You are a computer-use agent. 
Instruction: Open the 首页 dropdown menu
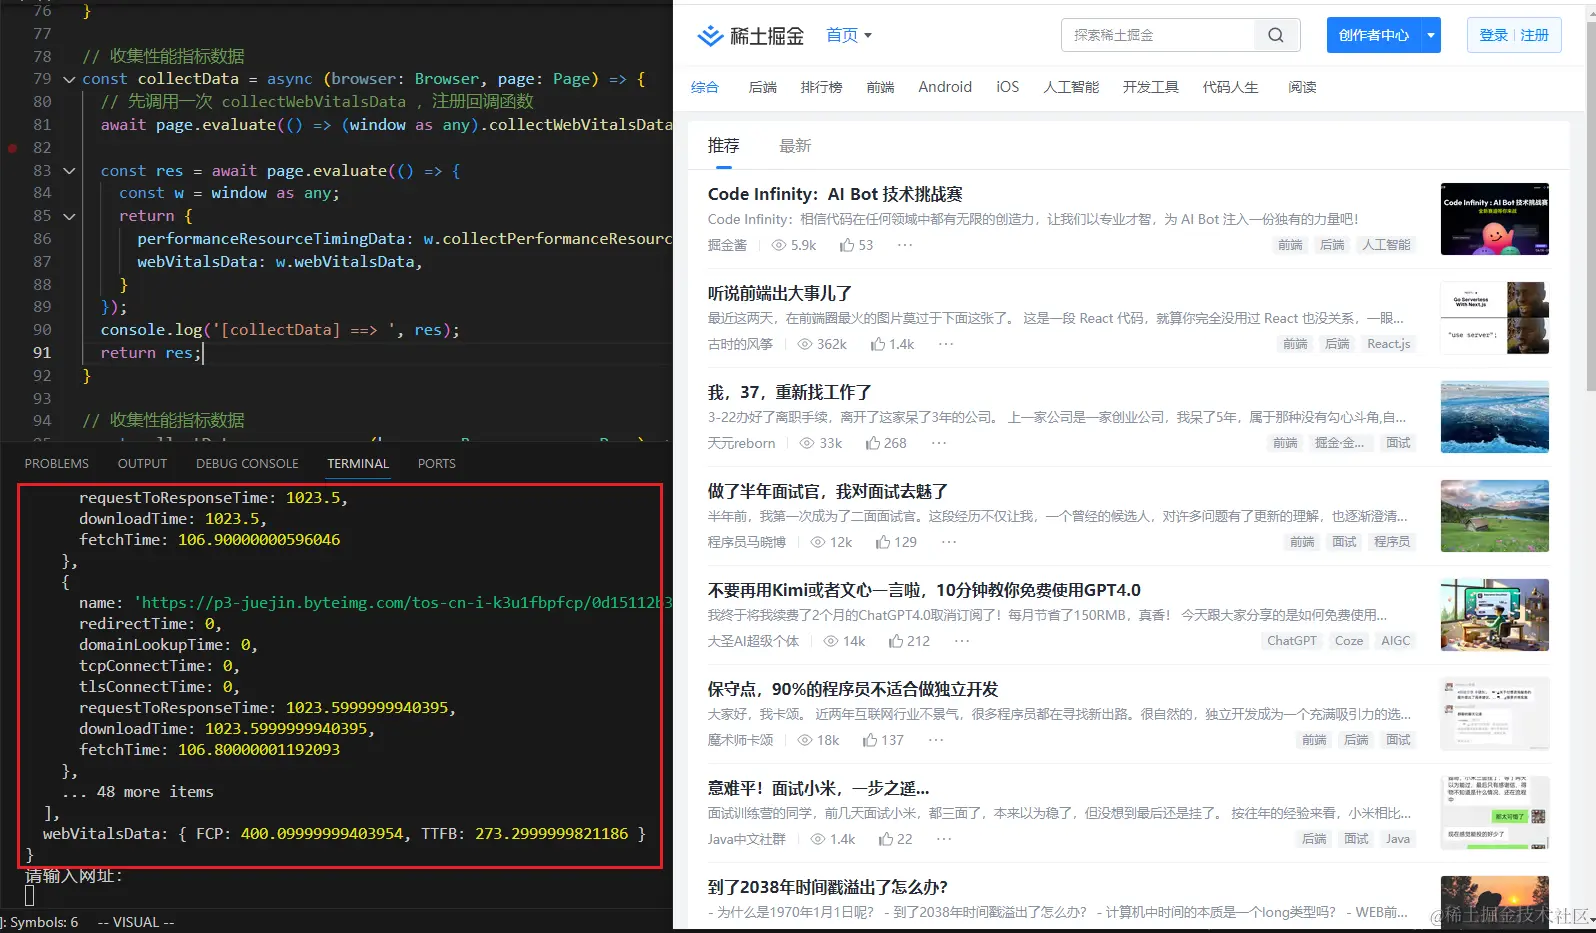[849, 35]
